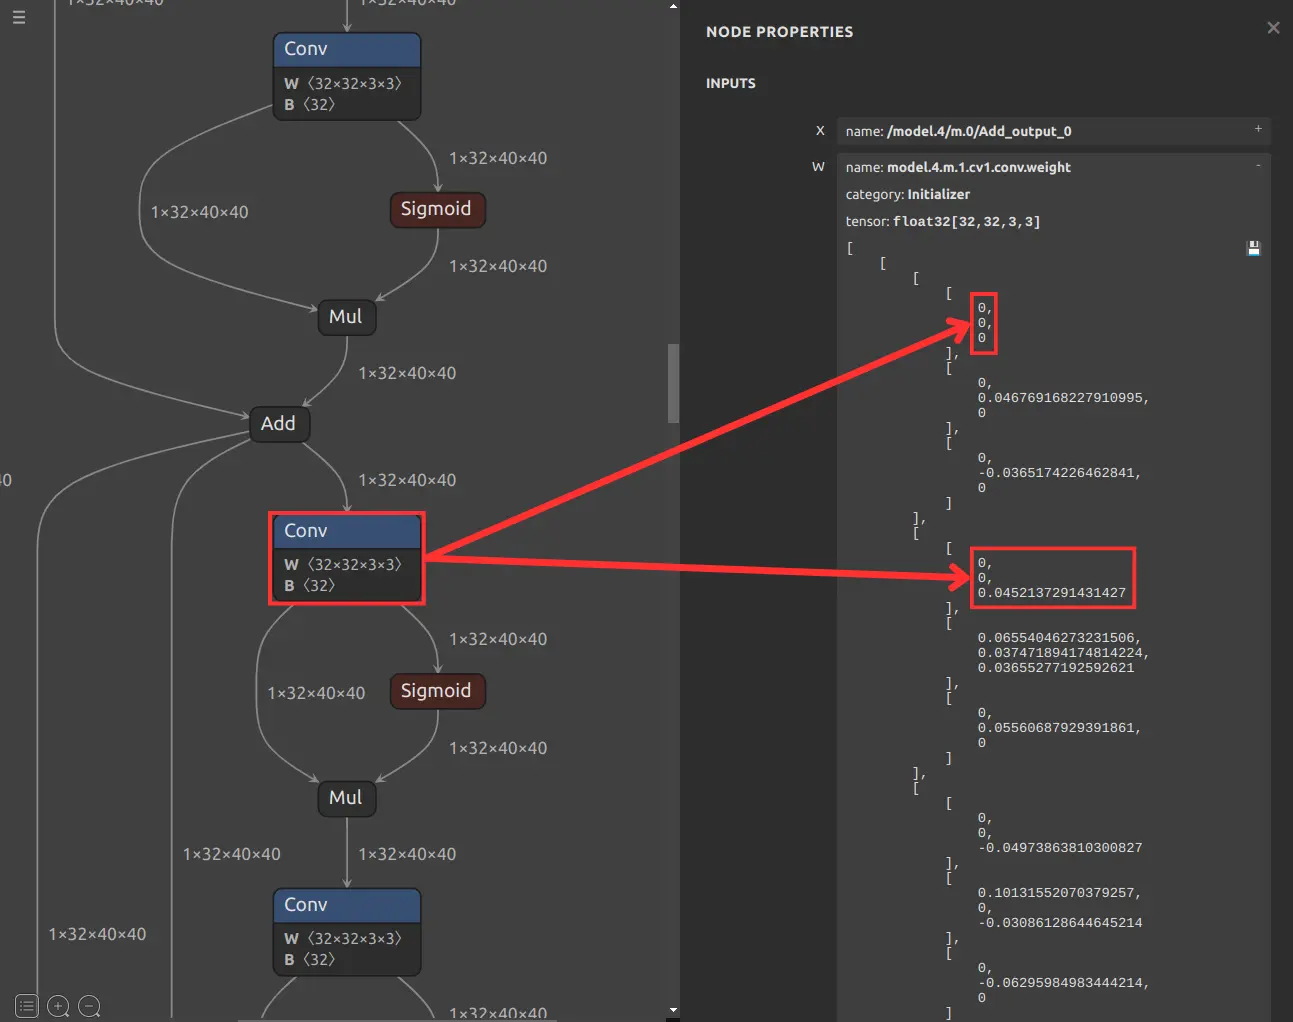Close the Node Properties panel
Viewport: 1293px width, 1022px height.
click(1273, 27)
